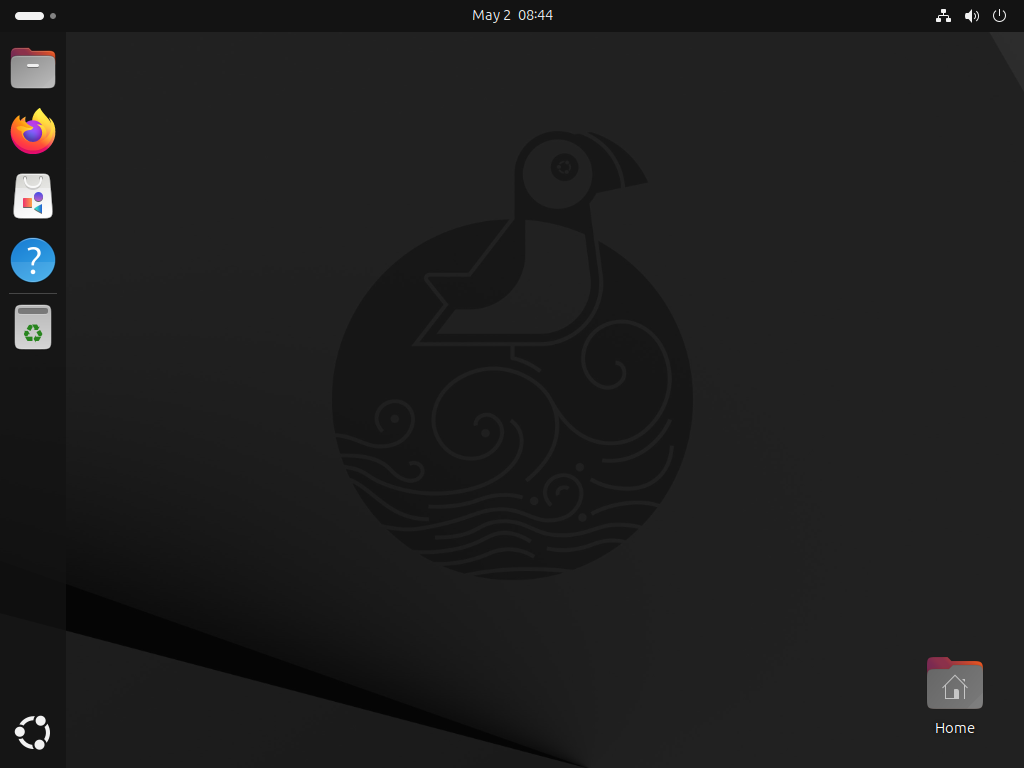This screenshot has width=1024, height=768.
Task: Click the wired network status icon
Action: click(943, 16)
